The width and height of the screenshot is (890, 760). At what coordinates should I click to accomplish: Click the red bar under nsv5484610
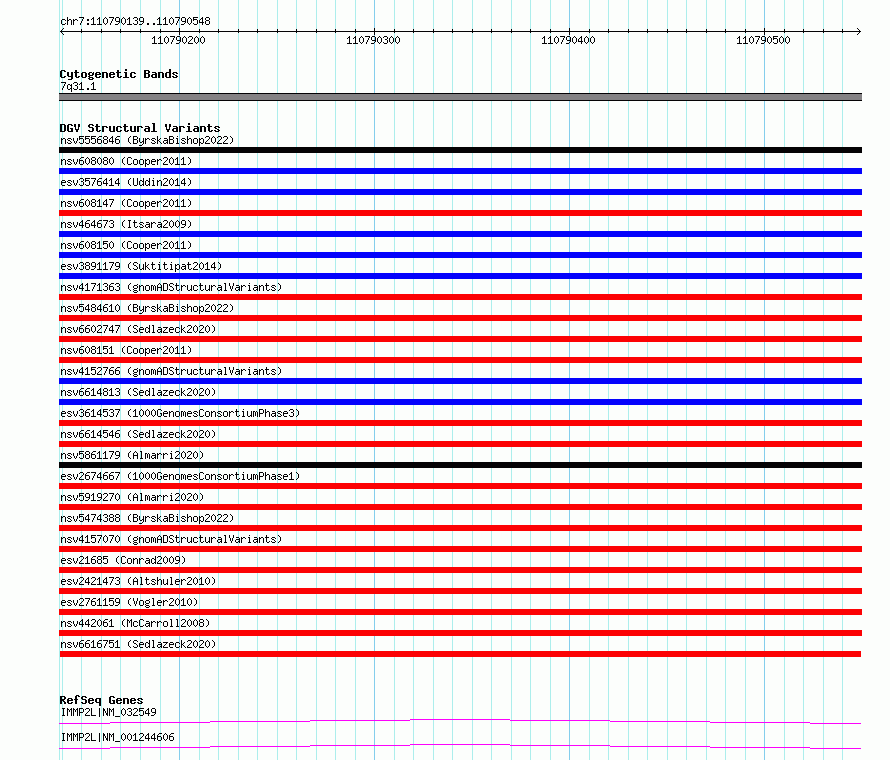point(460,318)
